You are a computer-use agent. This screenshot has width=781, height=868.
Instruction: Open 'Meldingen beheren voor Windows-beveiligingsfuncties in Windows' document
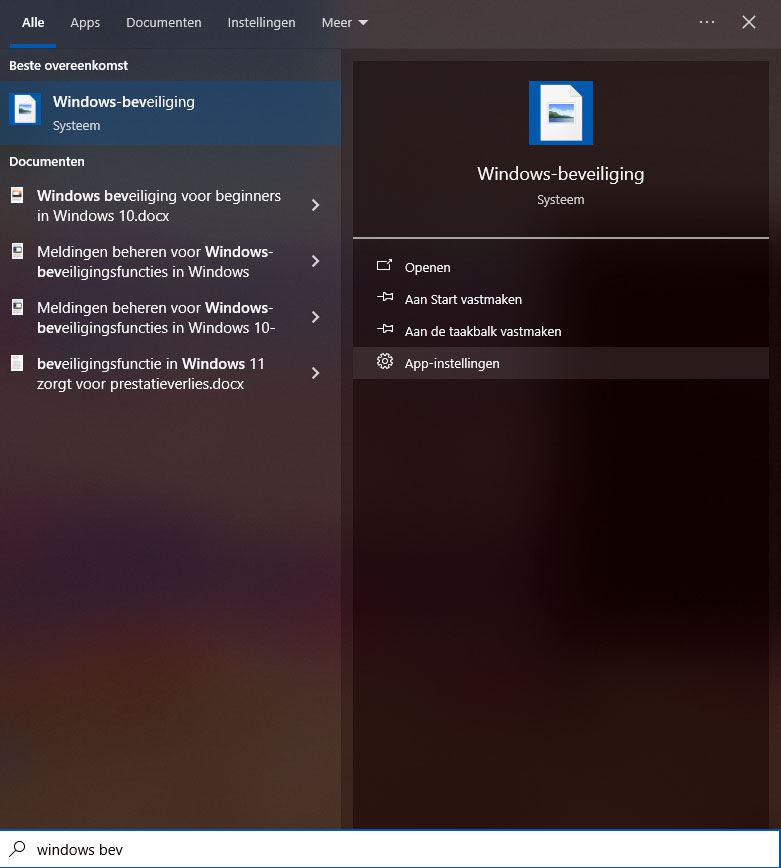pos(155,262)
